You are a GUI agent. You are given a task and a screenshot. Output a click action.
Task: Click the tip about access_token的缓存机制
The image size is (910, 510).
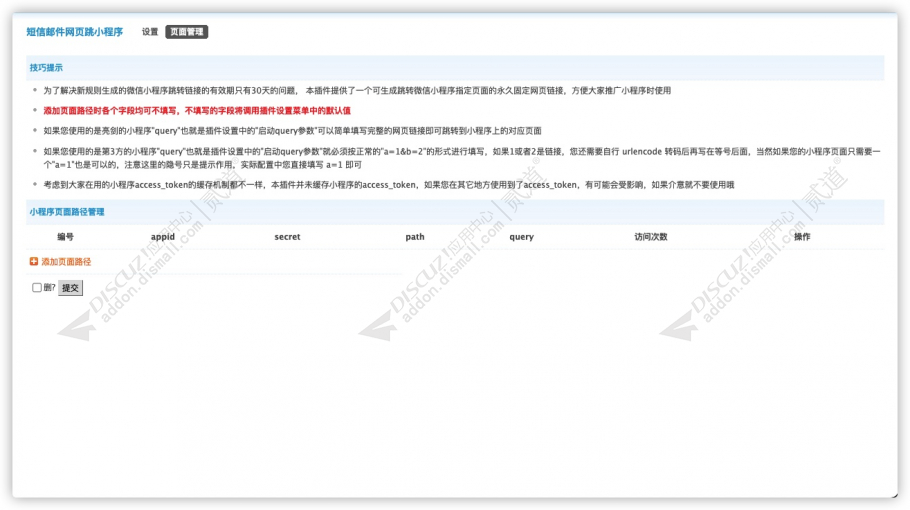pos(388,185)
